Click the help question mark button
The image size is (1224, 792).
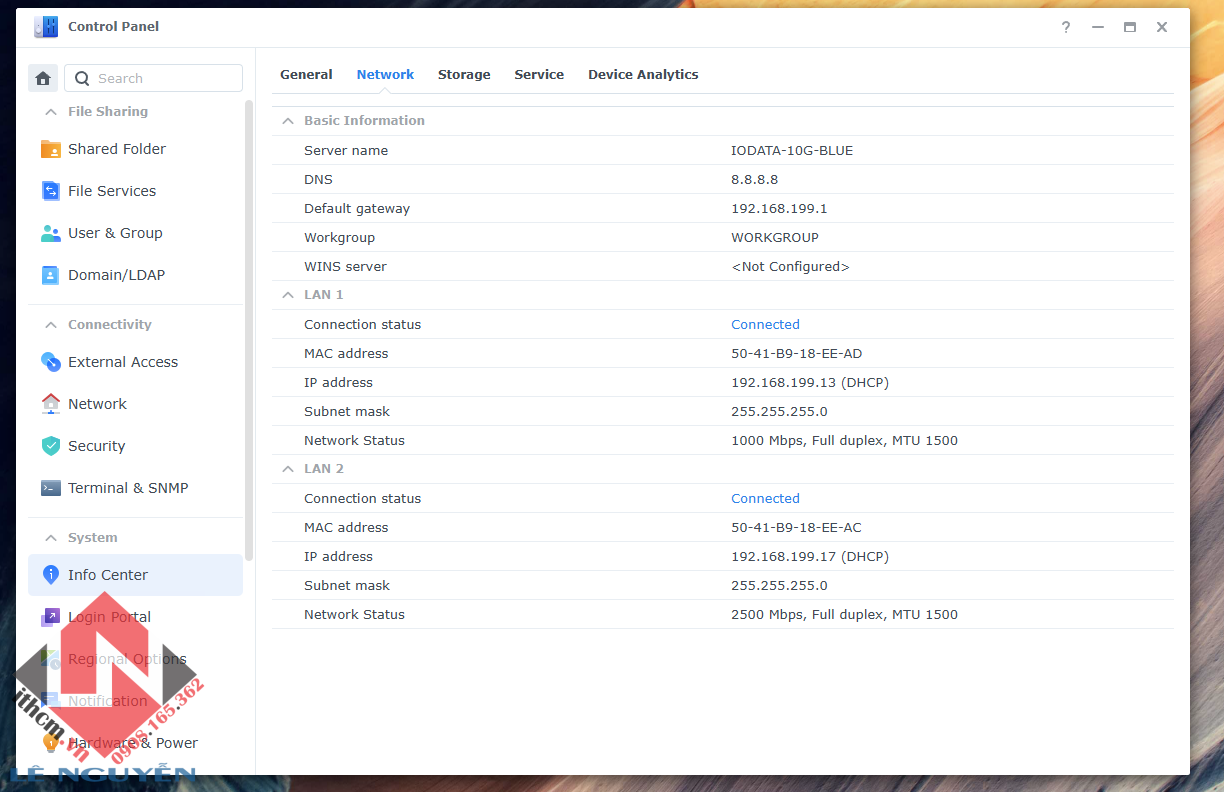(1066, 27)
